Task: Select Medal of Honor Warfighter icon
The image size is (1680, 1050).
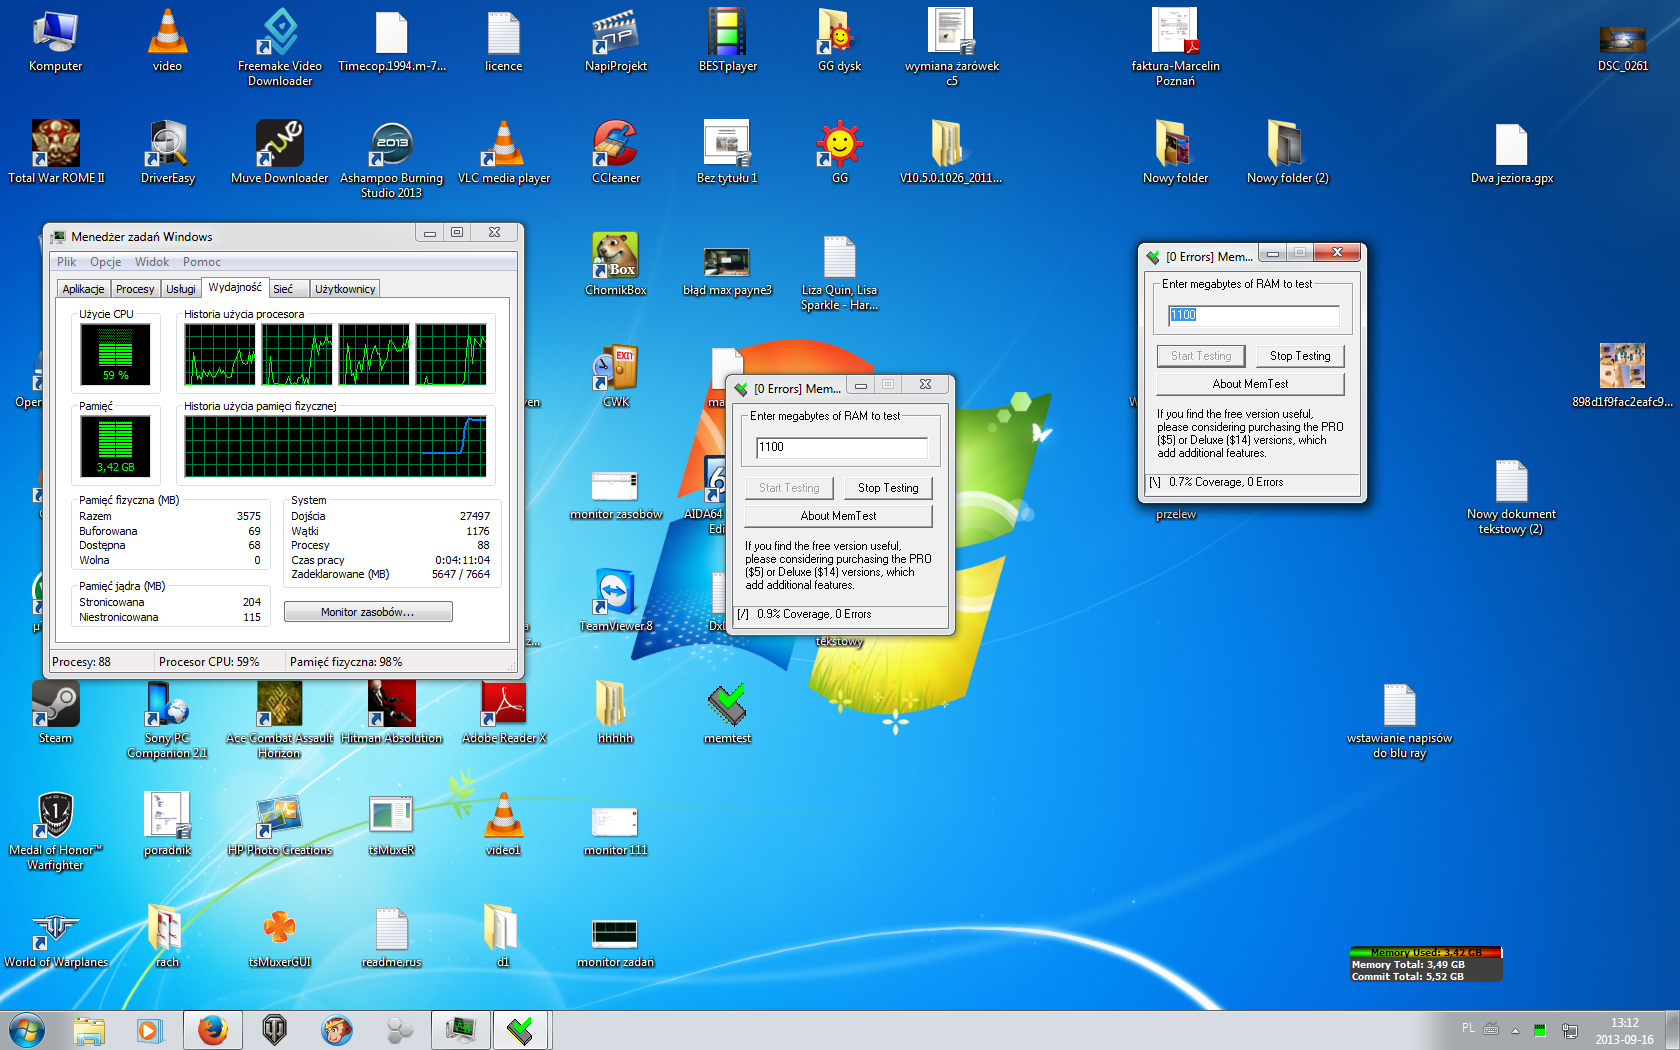Action: click(56, 832)
